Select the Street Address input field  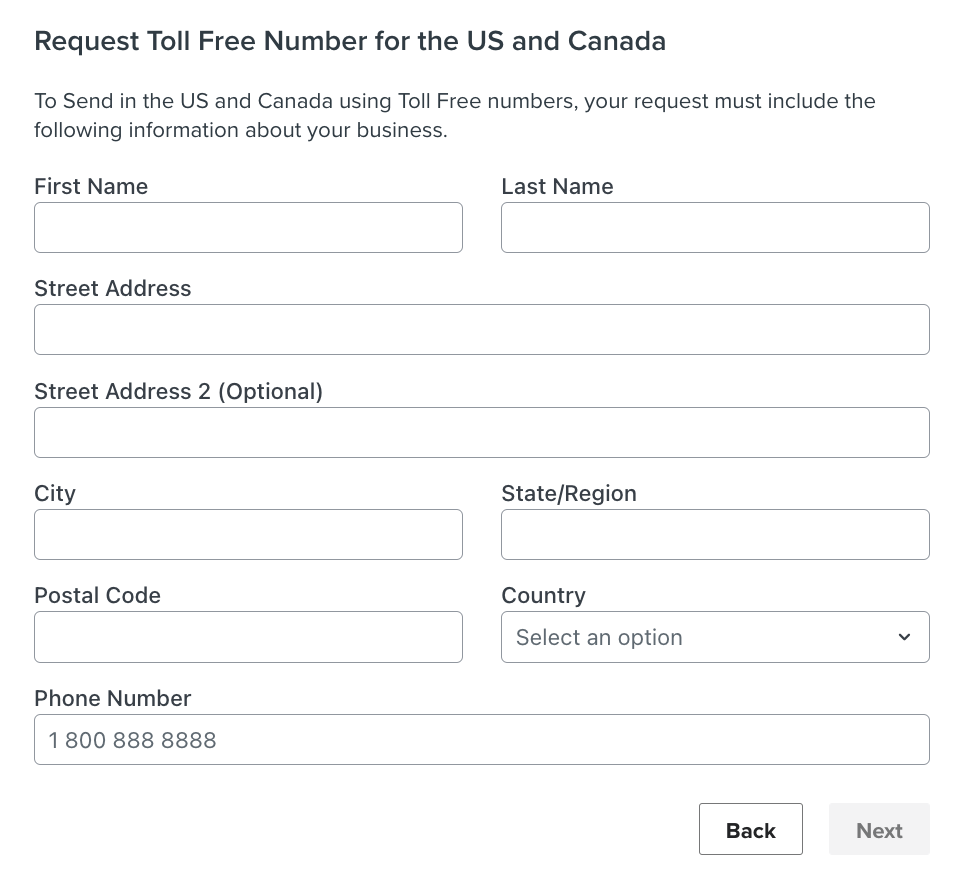[481, 330]
